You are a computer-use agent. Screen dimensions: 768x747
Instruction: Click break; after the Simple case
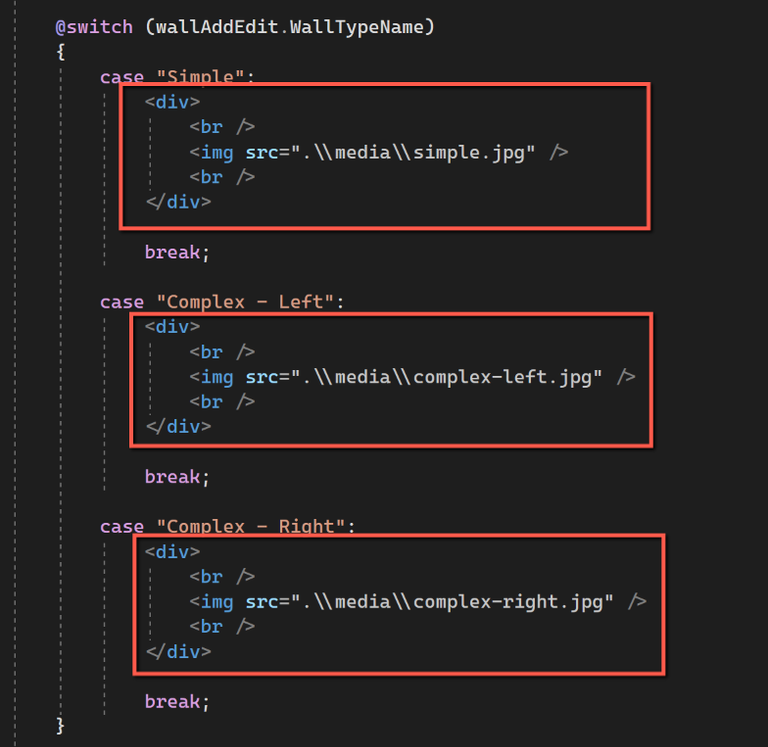tap(177, 252)
